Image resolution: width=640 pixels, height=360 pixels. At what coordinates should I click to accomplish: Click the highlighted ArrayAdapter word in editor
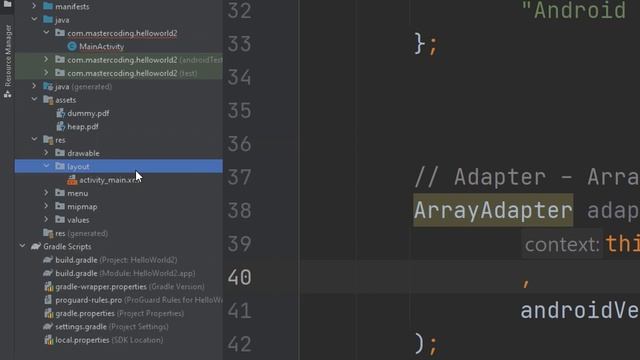pyautogui.click(x=493, y=210)
